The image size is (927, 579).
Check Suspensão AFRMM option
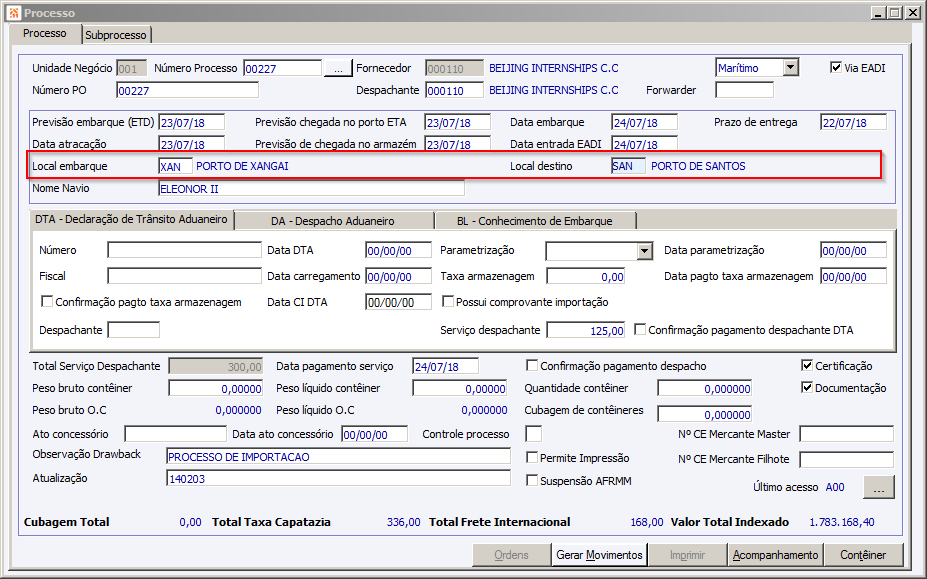(x=532, y=480)
